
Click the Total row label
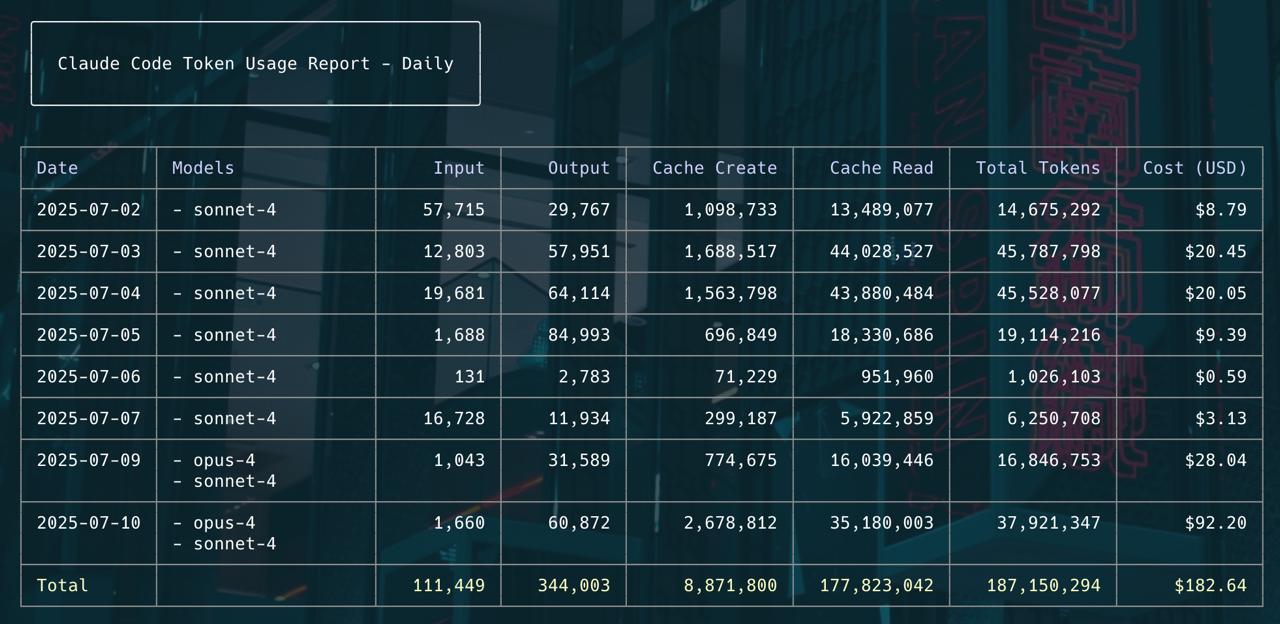tap(62, 586)
